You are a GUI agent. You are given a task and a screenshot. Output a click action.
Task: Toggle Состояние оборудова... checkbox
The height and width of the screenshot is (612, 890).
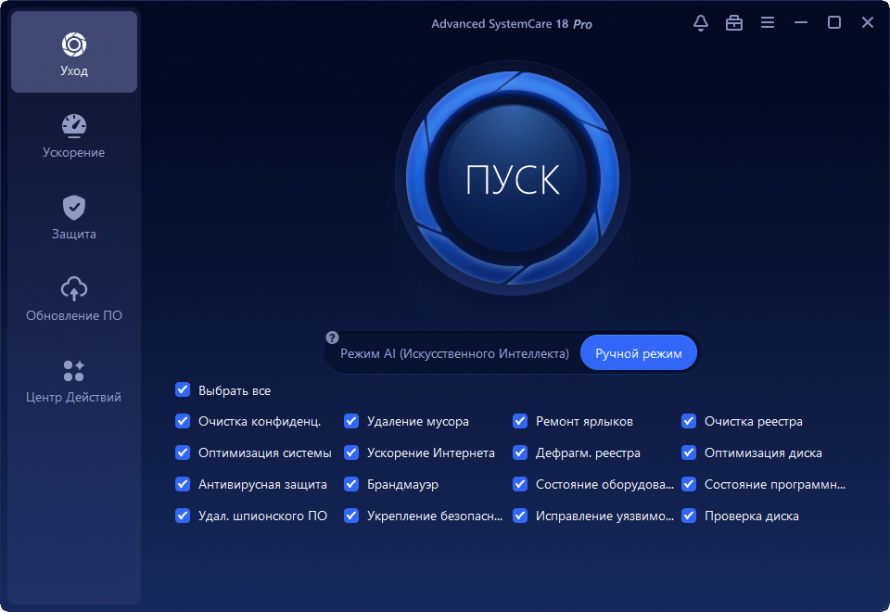coord(520,484)
